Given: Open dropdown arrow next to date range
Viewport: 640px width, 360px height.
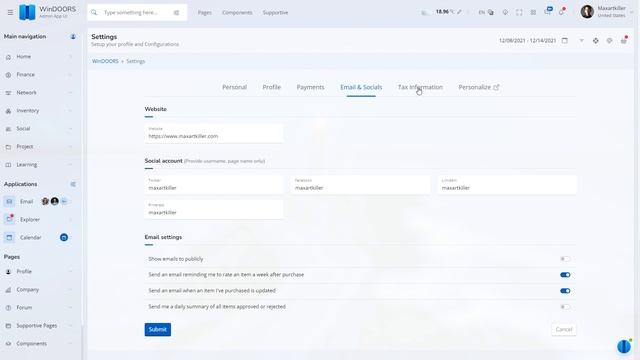Looking at the screenshot, I should click(582, 40).
